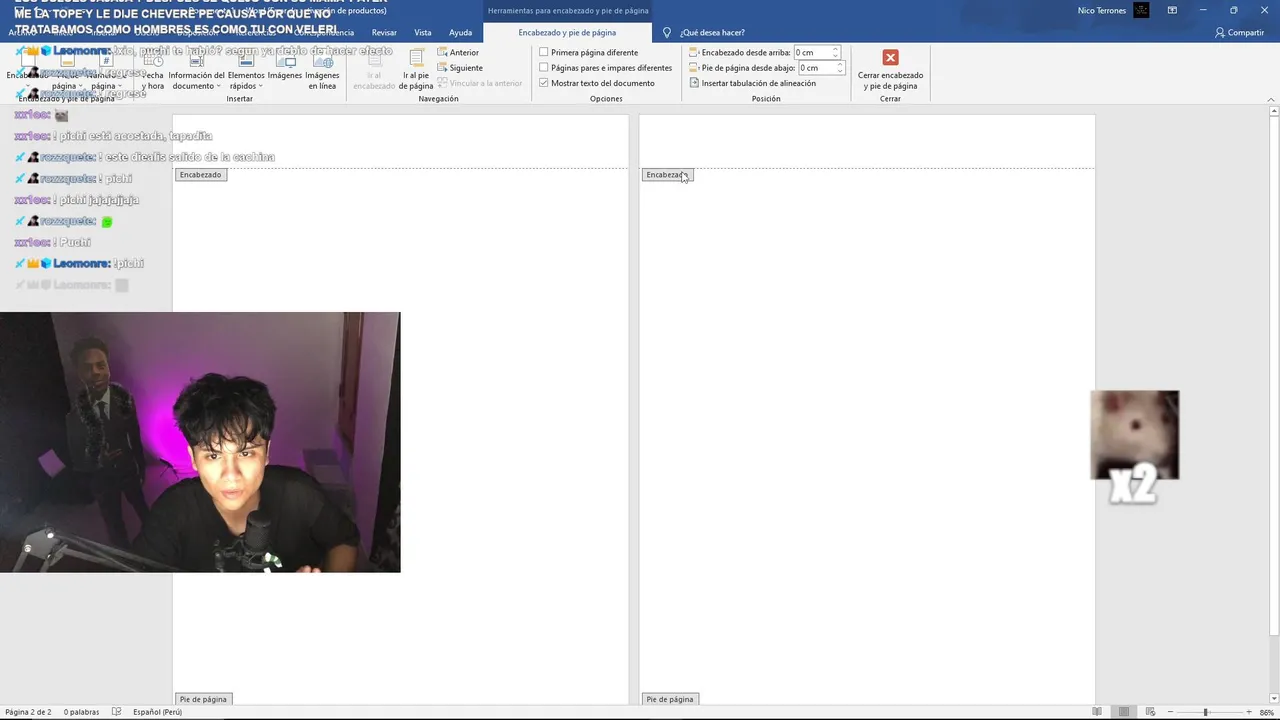Click the zoom slider handle
The width and height of the screenshot is (1280, 720).
[1205, 712]
